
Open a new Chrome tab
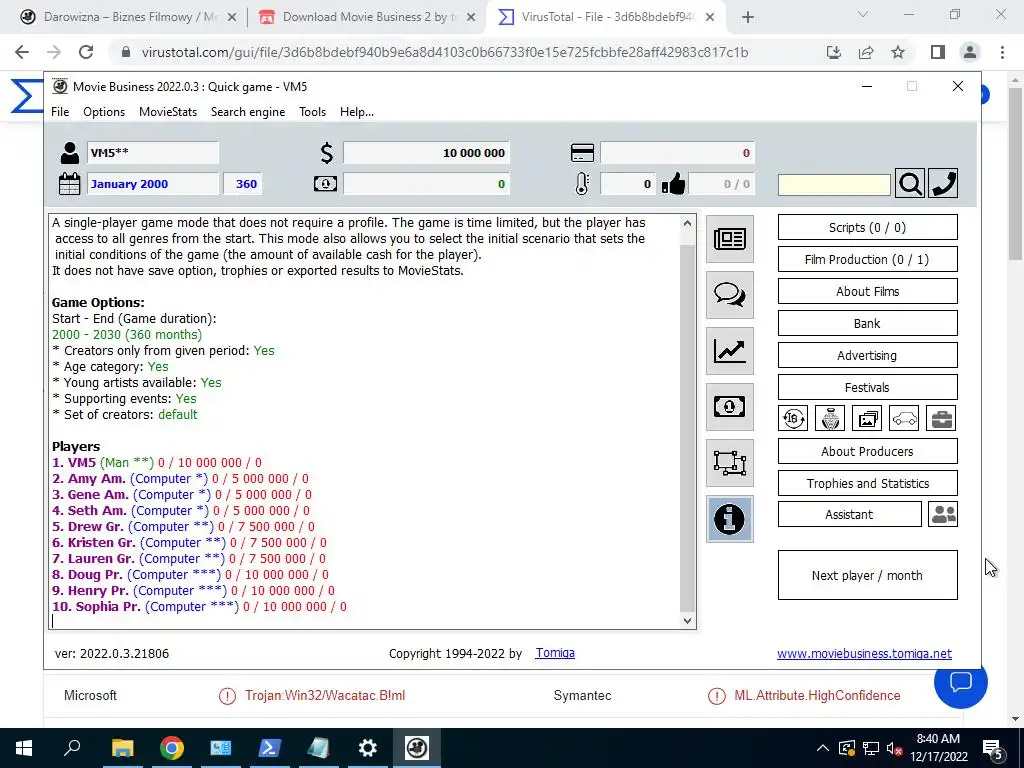[748, 18]
